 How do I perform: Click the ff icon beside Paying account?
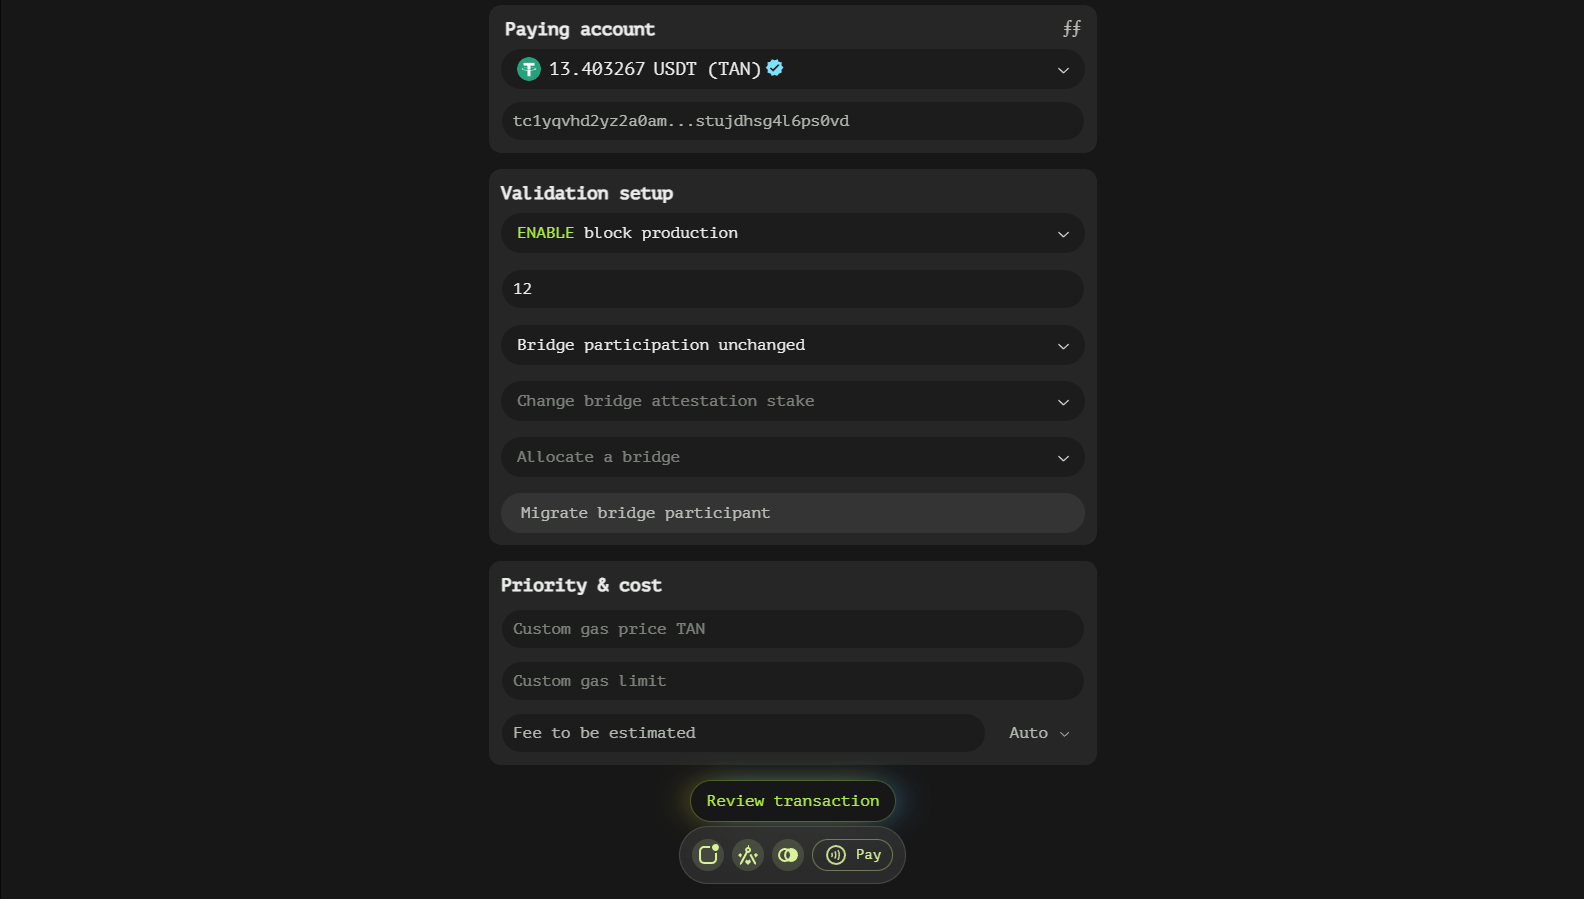point(1071,29)
